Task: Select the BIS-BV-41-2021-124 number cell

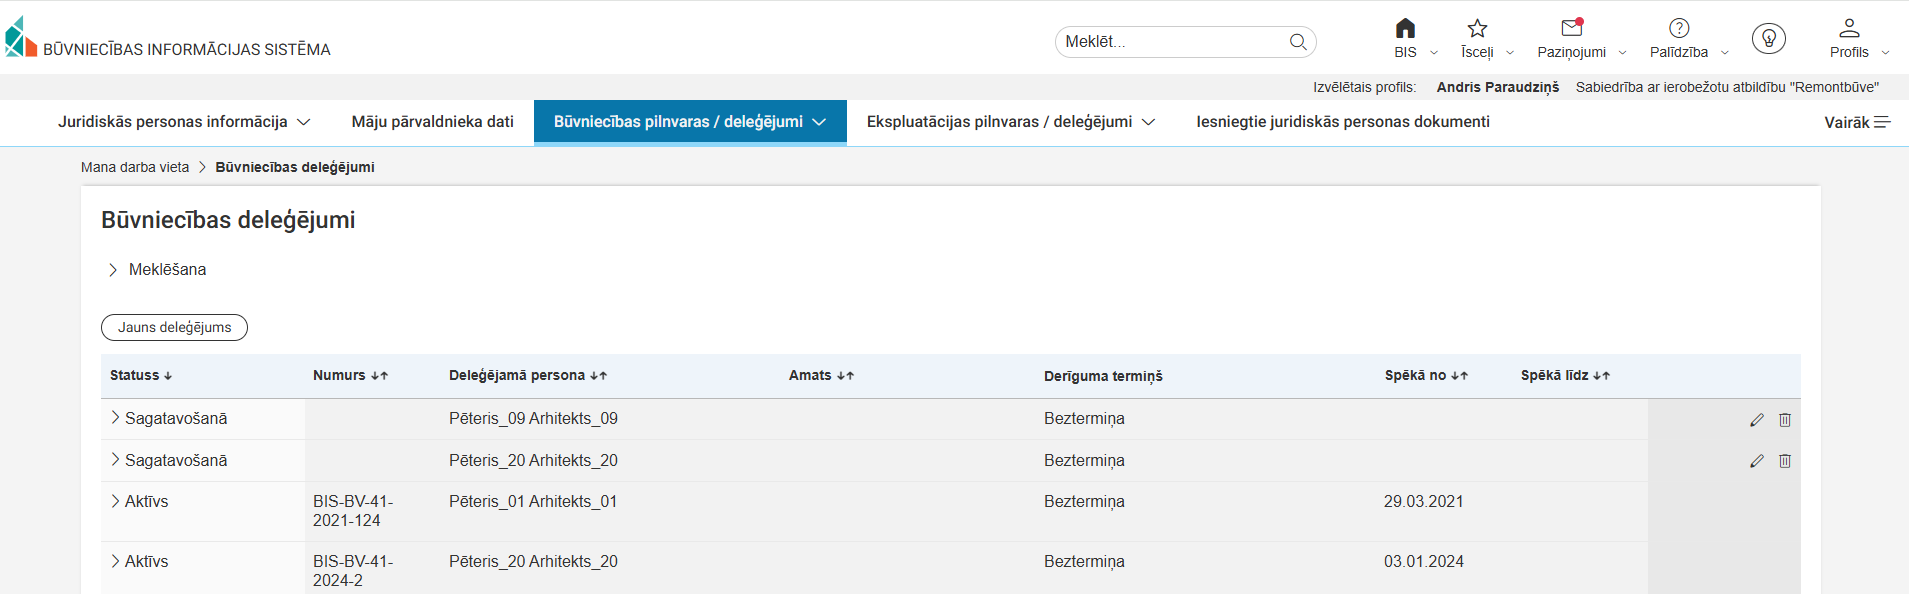Action: (353, 511)
